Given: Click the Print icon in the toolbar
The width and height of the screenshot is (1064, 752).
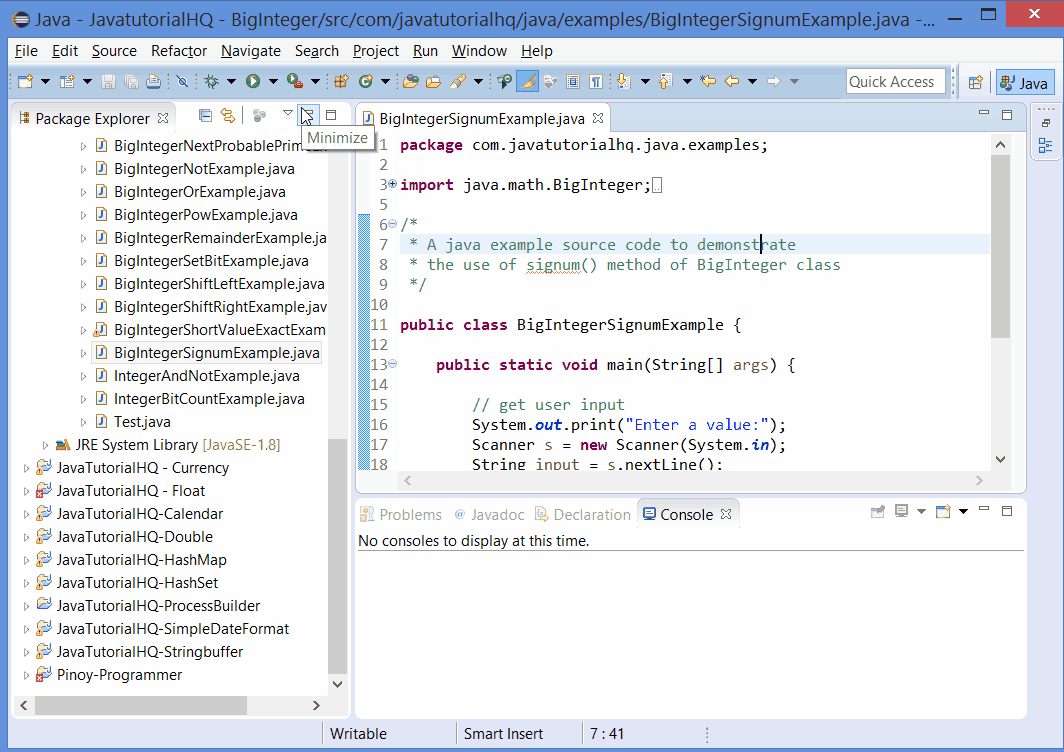Looking at the screenshot, I should [x=153, y=81].
